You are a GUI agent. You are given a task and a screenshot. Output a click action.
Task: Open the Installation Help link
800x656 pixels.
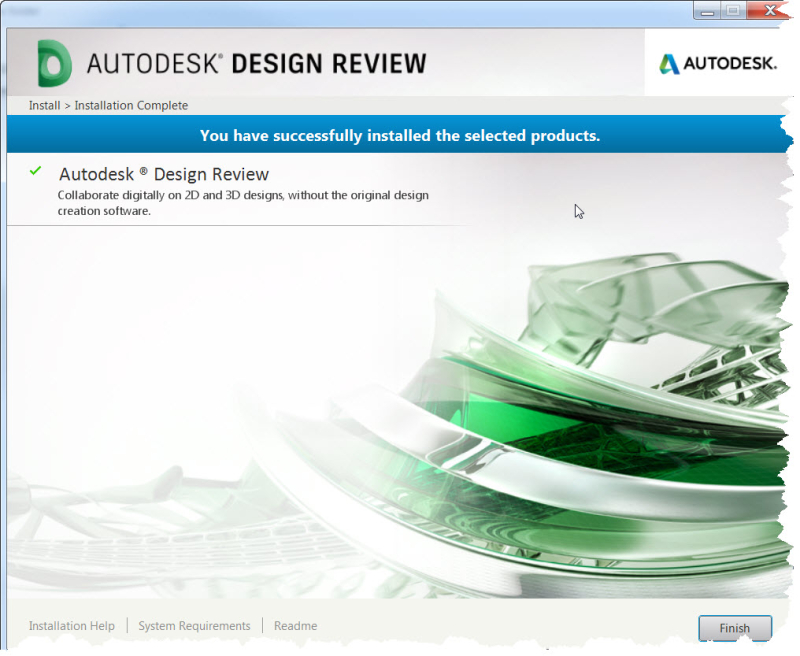point(72,626)
